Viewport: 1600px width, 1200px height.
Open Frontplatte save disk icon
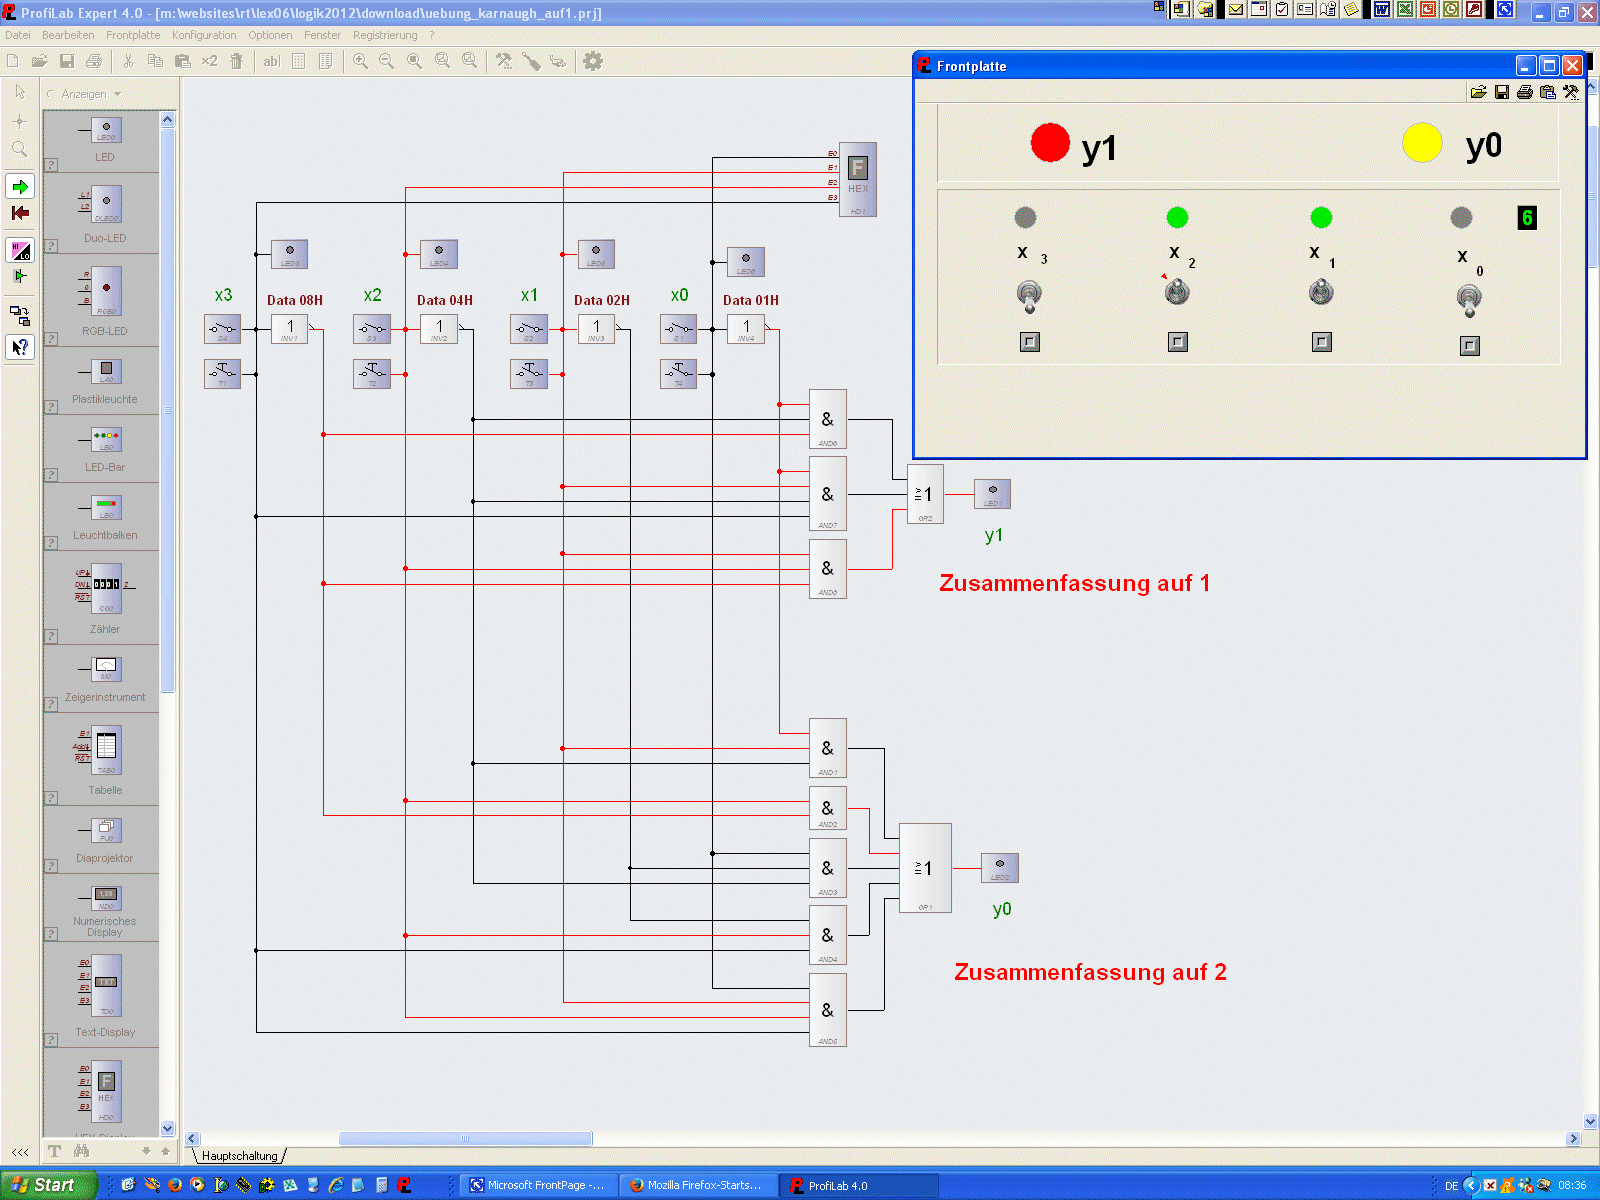coord(1502,92)
